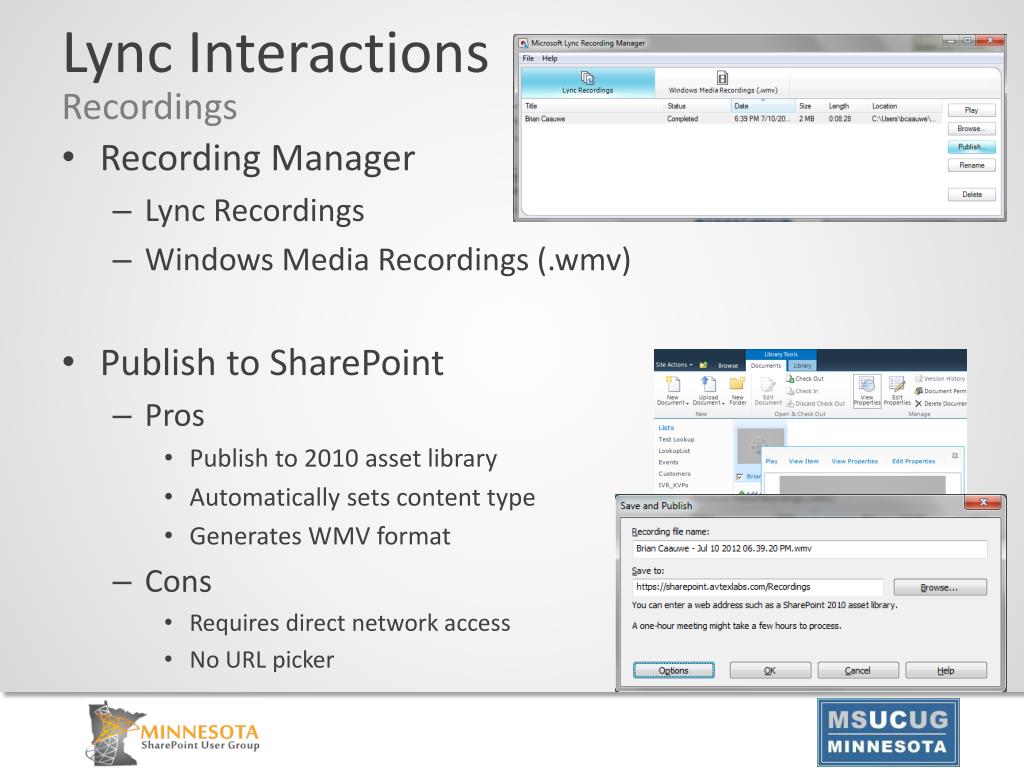Viewport: 1024px width, 768px height.
Task: Click the New Folder ribbon icon
Action: (737, 384)
